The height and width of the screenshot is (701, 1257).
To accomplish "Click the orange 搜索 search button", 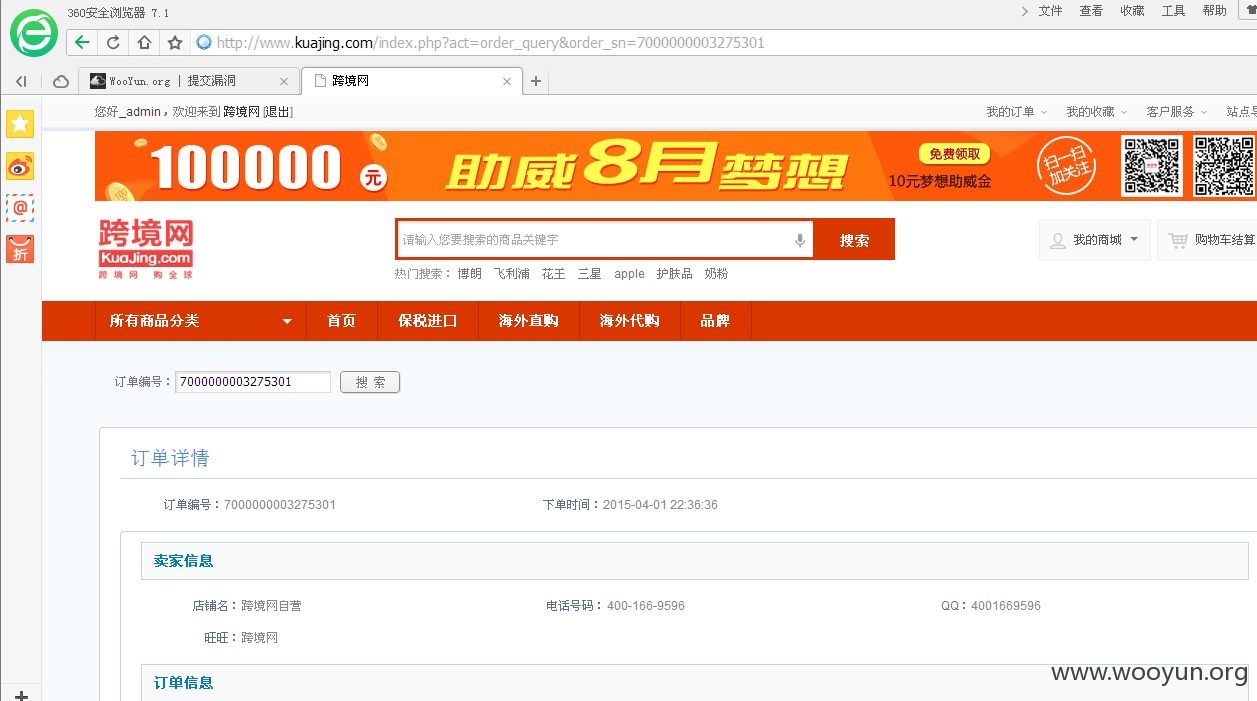I will pos(854,240).
